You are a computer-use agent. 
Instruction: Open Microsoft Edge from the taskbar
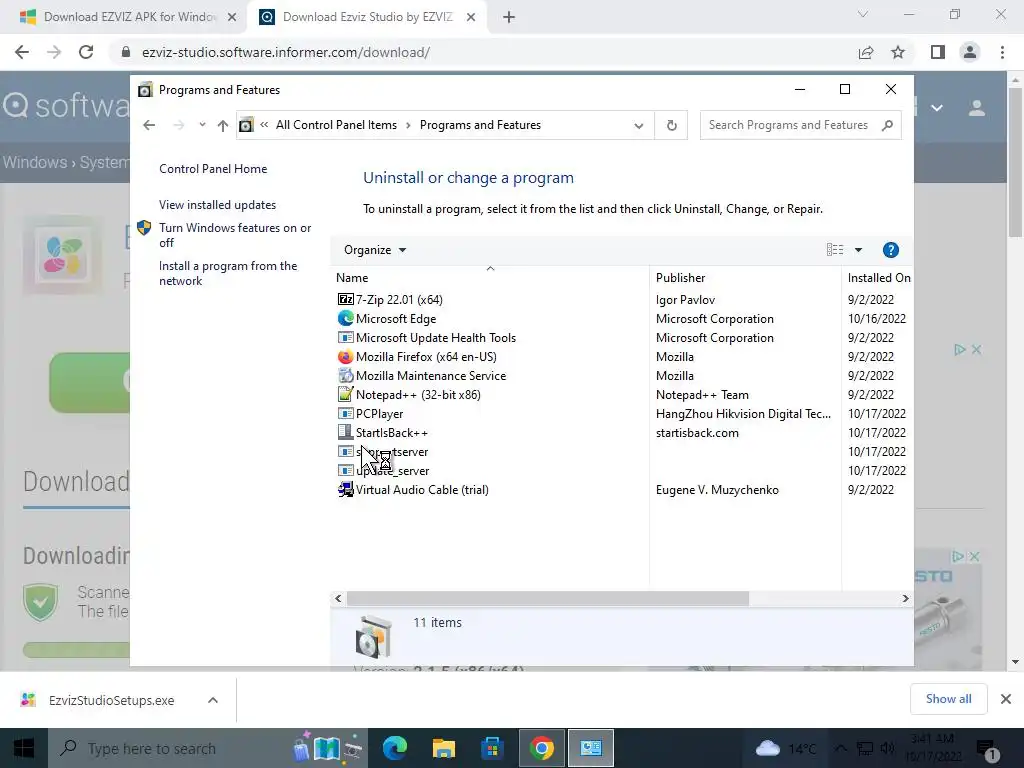tap(394, 748)
